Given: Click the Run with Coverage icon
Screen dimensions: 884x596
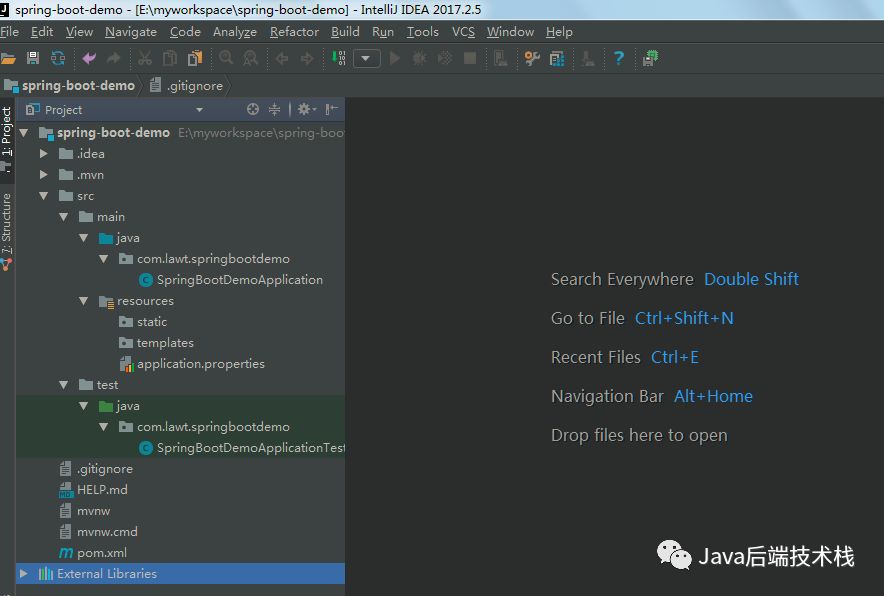Looking at the screenshot, I should pos(445,58).
